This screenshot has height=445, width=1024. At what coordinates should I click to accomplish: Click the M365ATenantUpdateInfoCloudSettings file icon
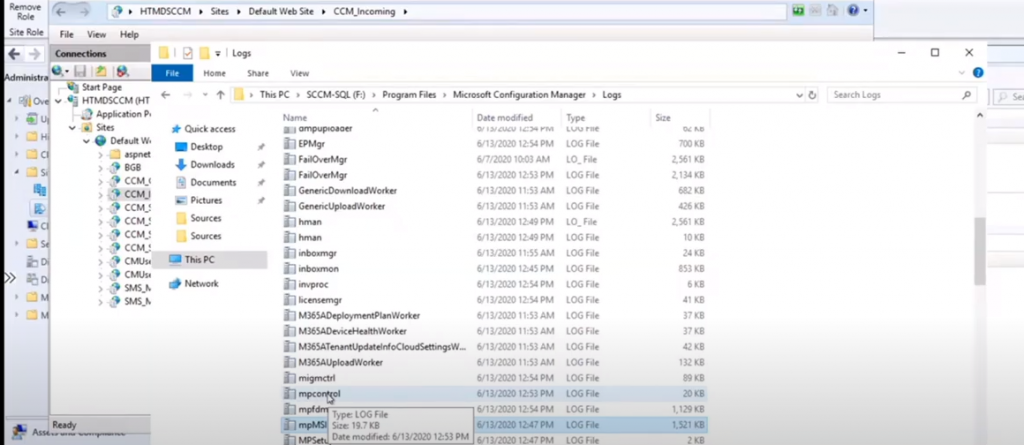point(289,346)
